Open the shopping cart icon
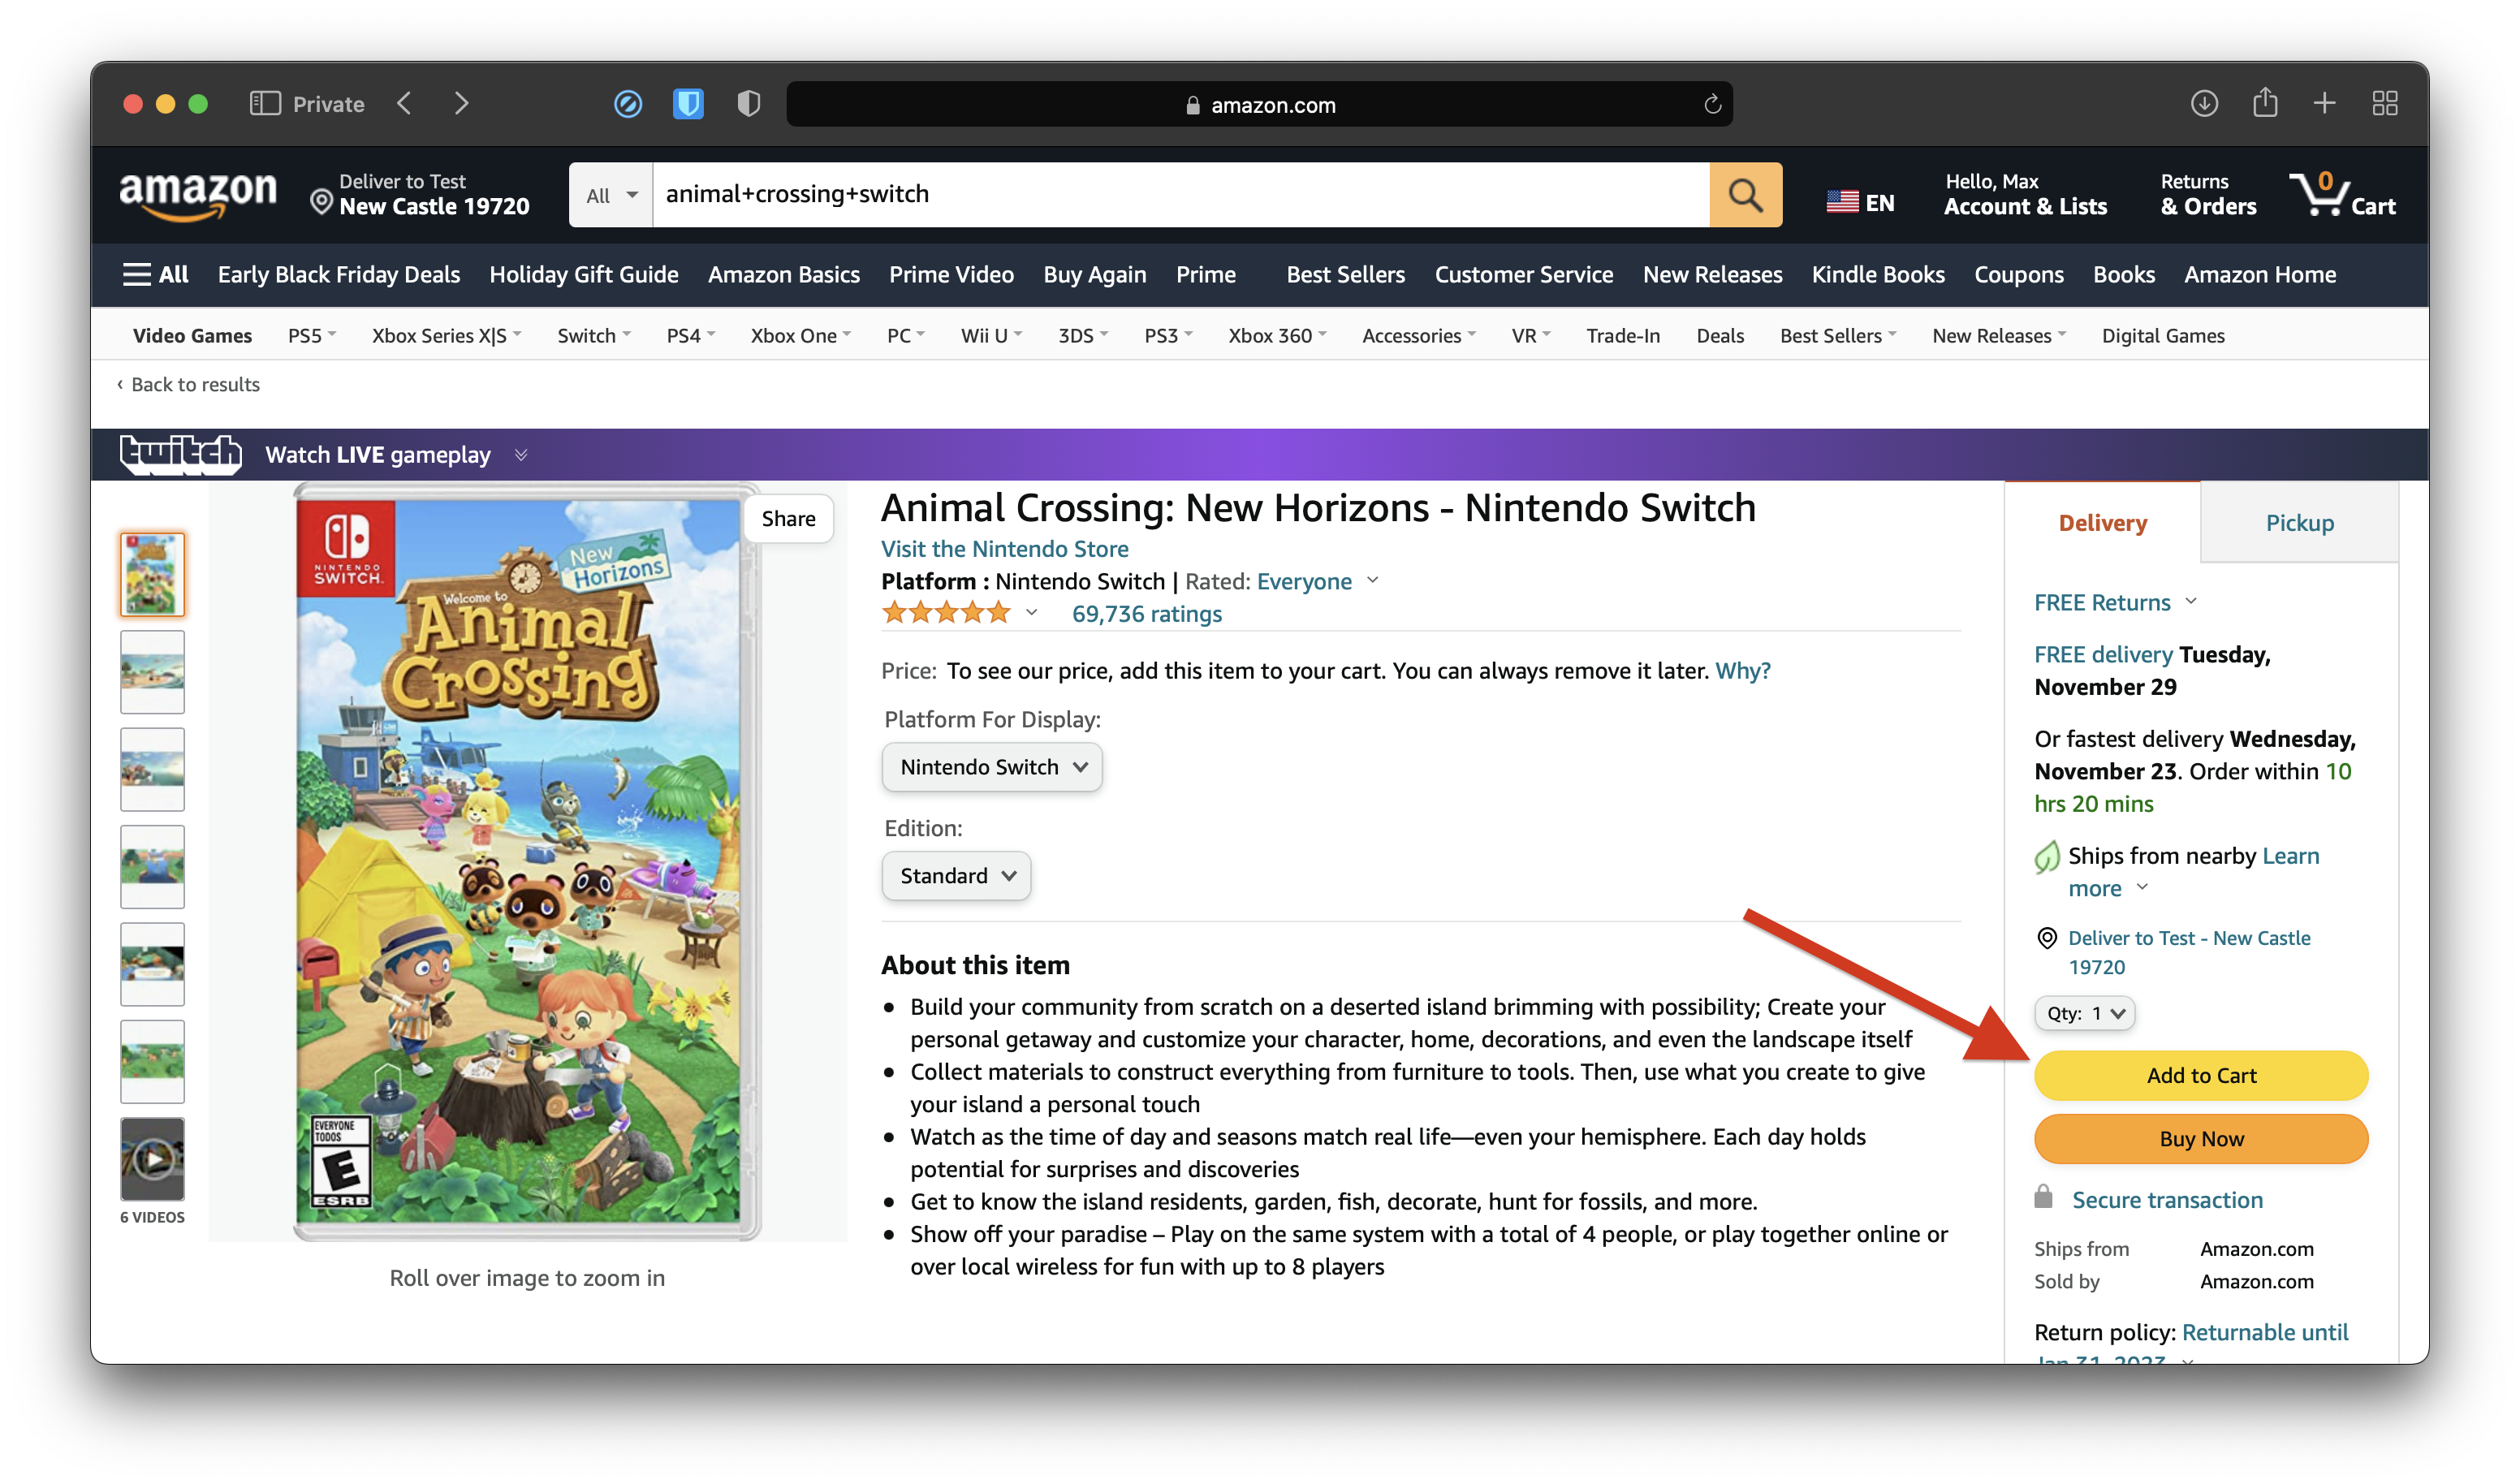Image resolution: width=2520 pixels, height=1484 pixels. 2342,194
